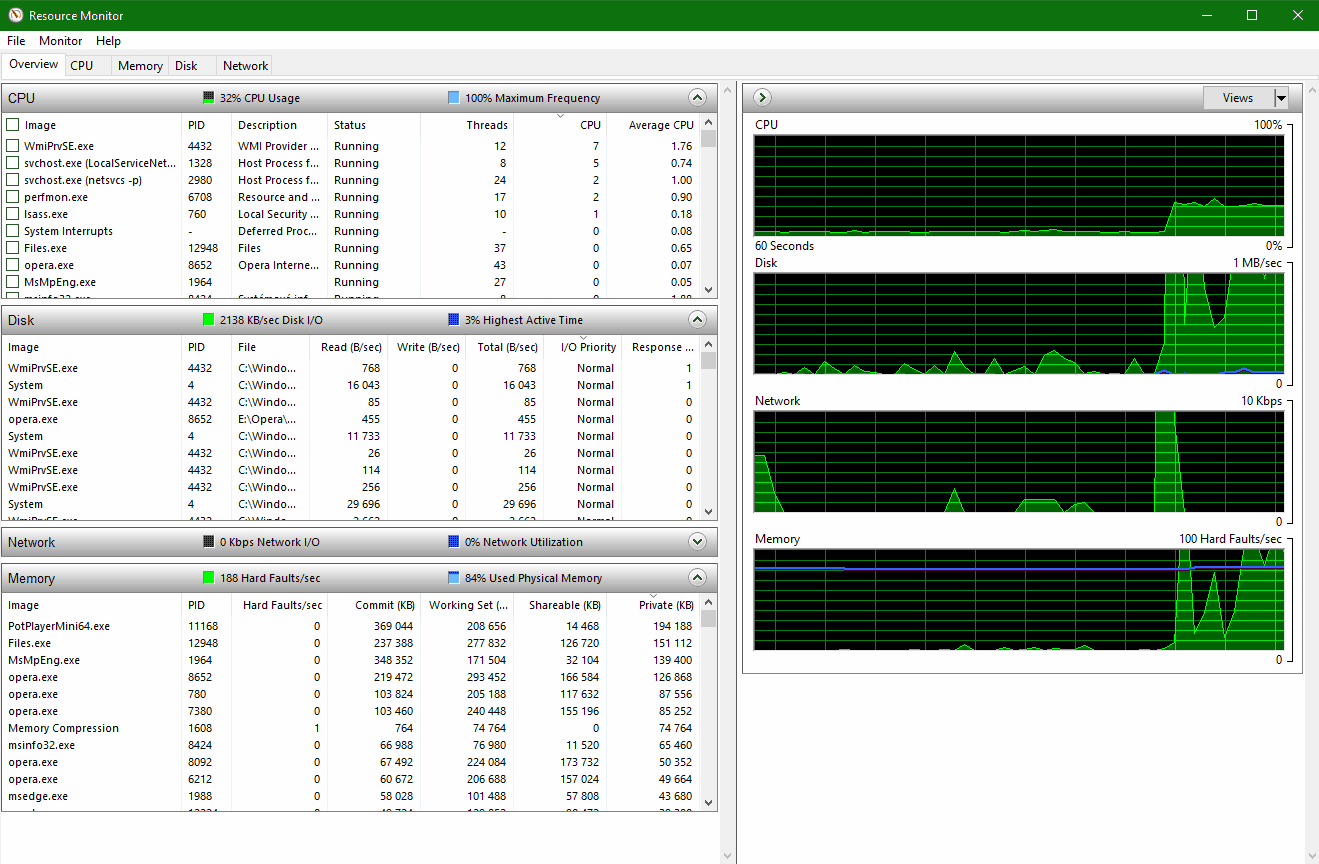Select System row reading 29 696 B/sec

click(x=351, y=504)
